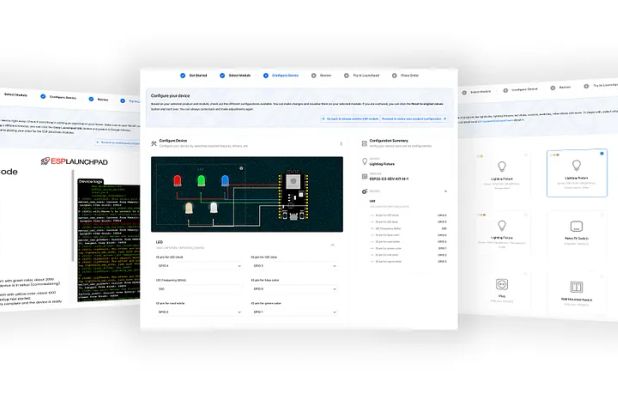Select the first Lighting Fixture card radio
The image size is (618, 394).
tap(526, 155)
